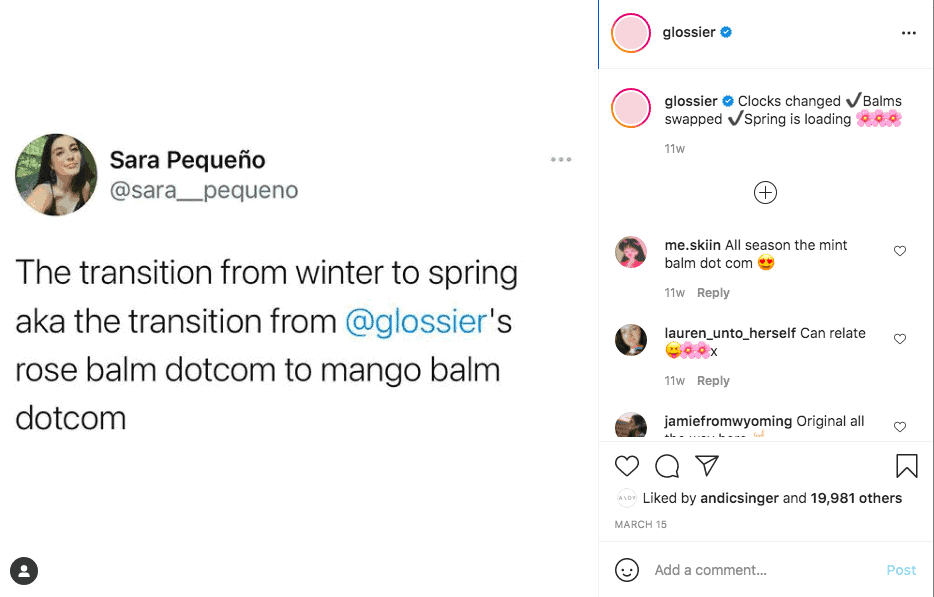Toggle the like heart on me.skiin's comment
934x597 pixels.
pos(900,251)
